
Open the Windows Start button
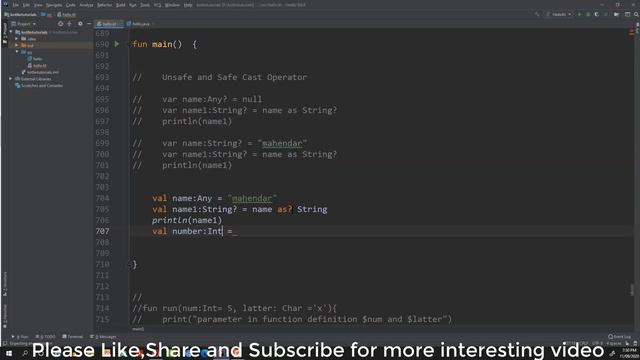tap(9, 353)
